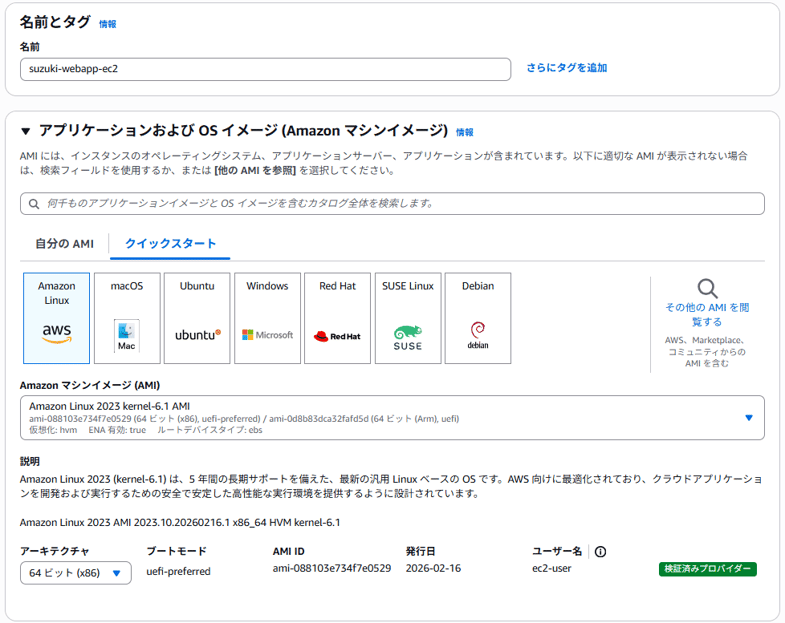Open 情報 link next to 名前とタグ
The width and height of the screenshot is (785, 623).
pyautogui.click(x=108, y=24)
